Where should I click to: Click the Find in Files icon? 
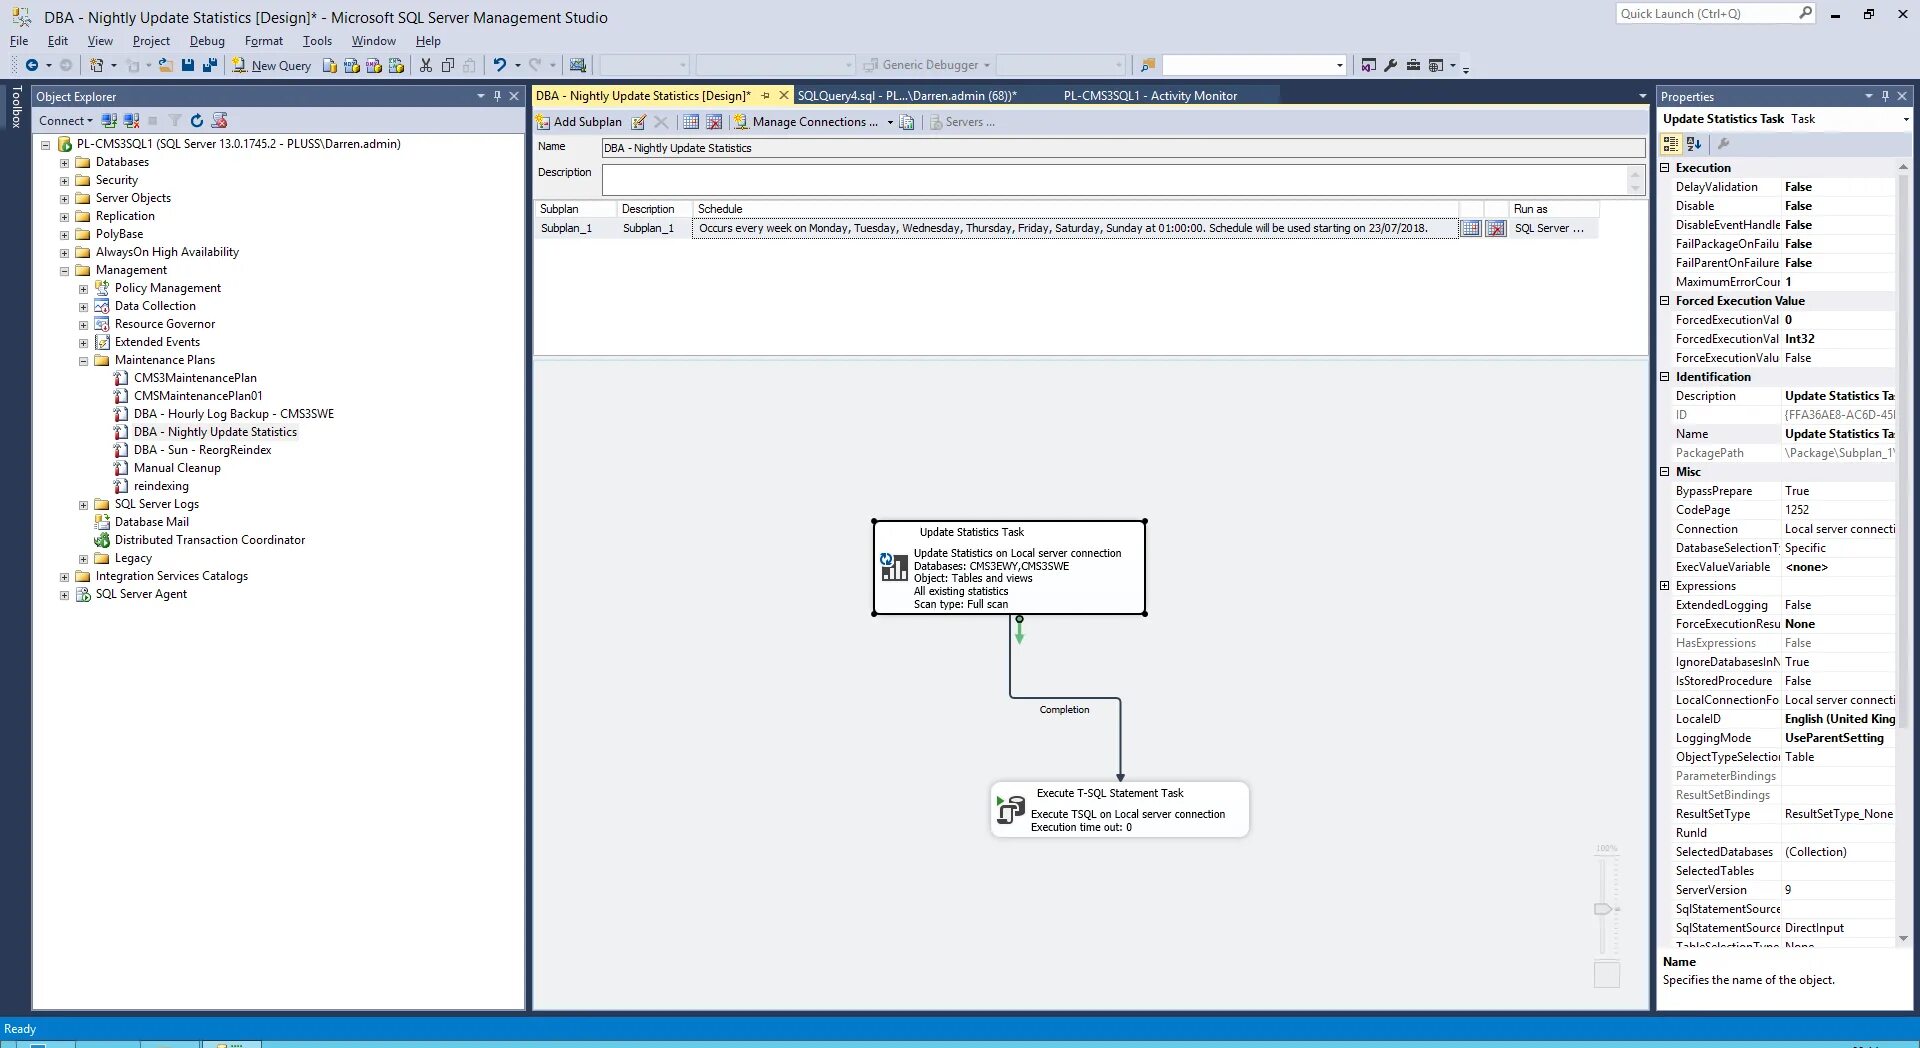[x=1148, y=65]
